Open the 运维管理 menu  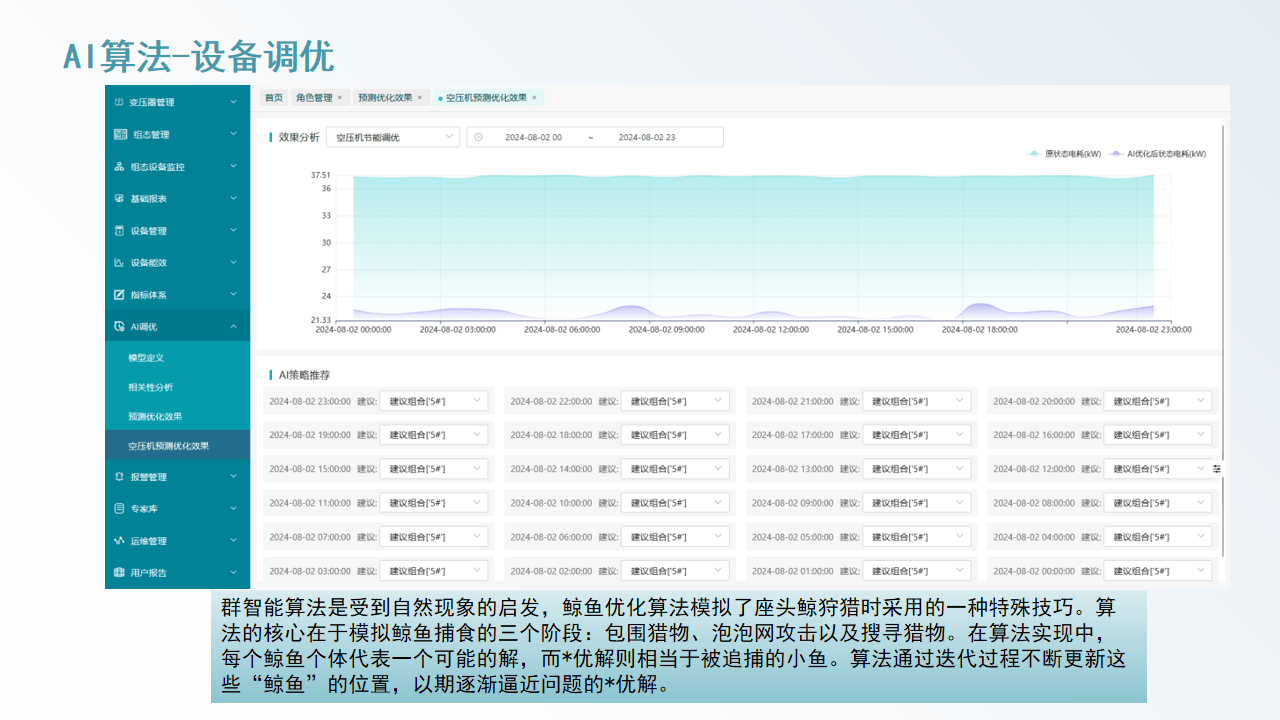[x=177, y=540]
